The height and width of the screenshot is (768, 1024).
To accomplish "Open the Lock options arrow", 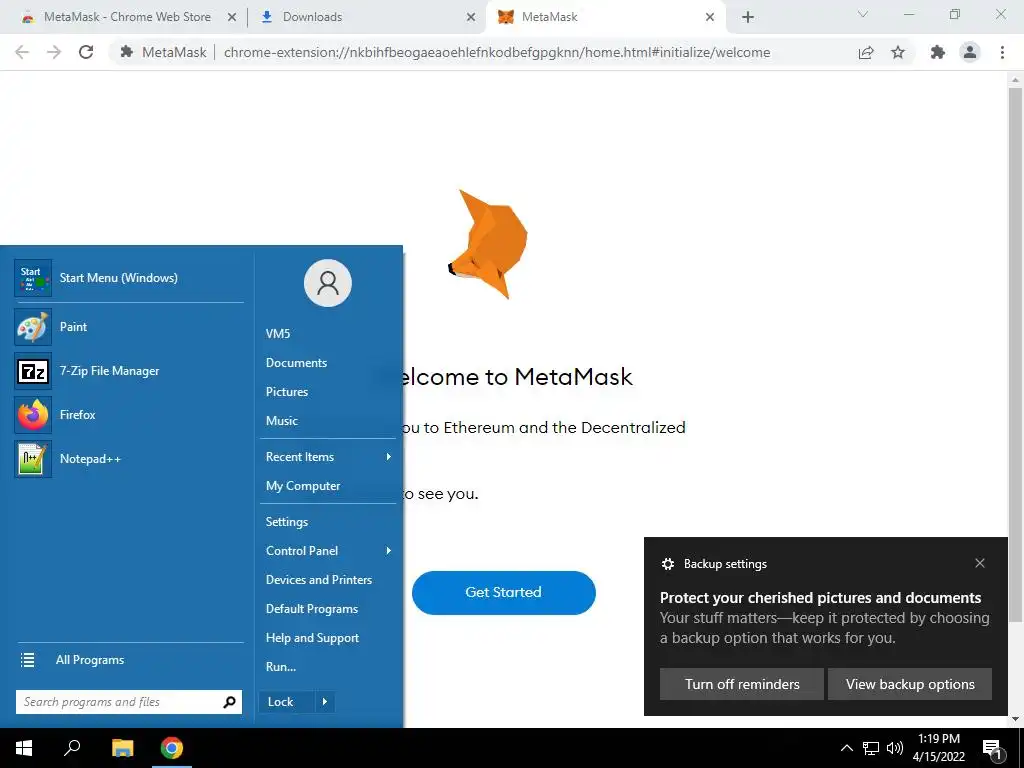I will click(x=325, y=702).
